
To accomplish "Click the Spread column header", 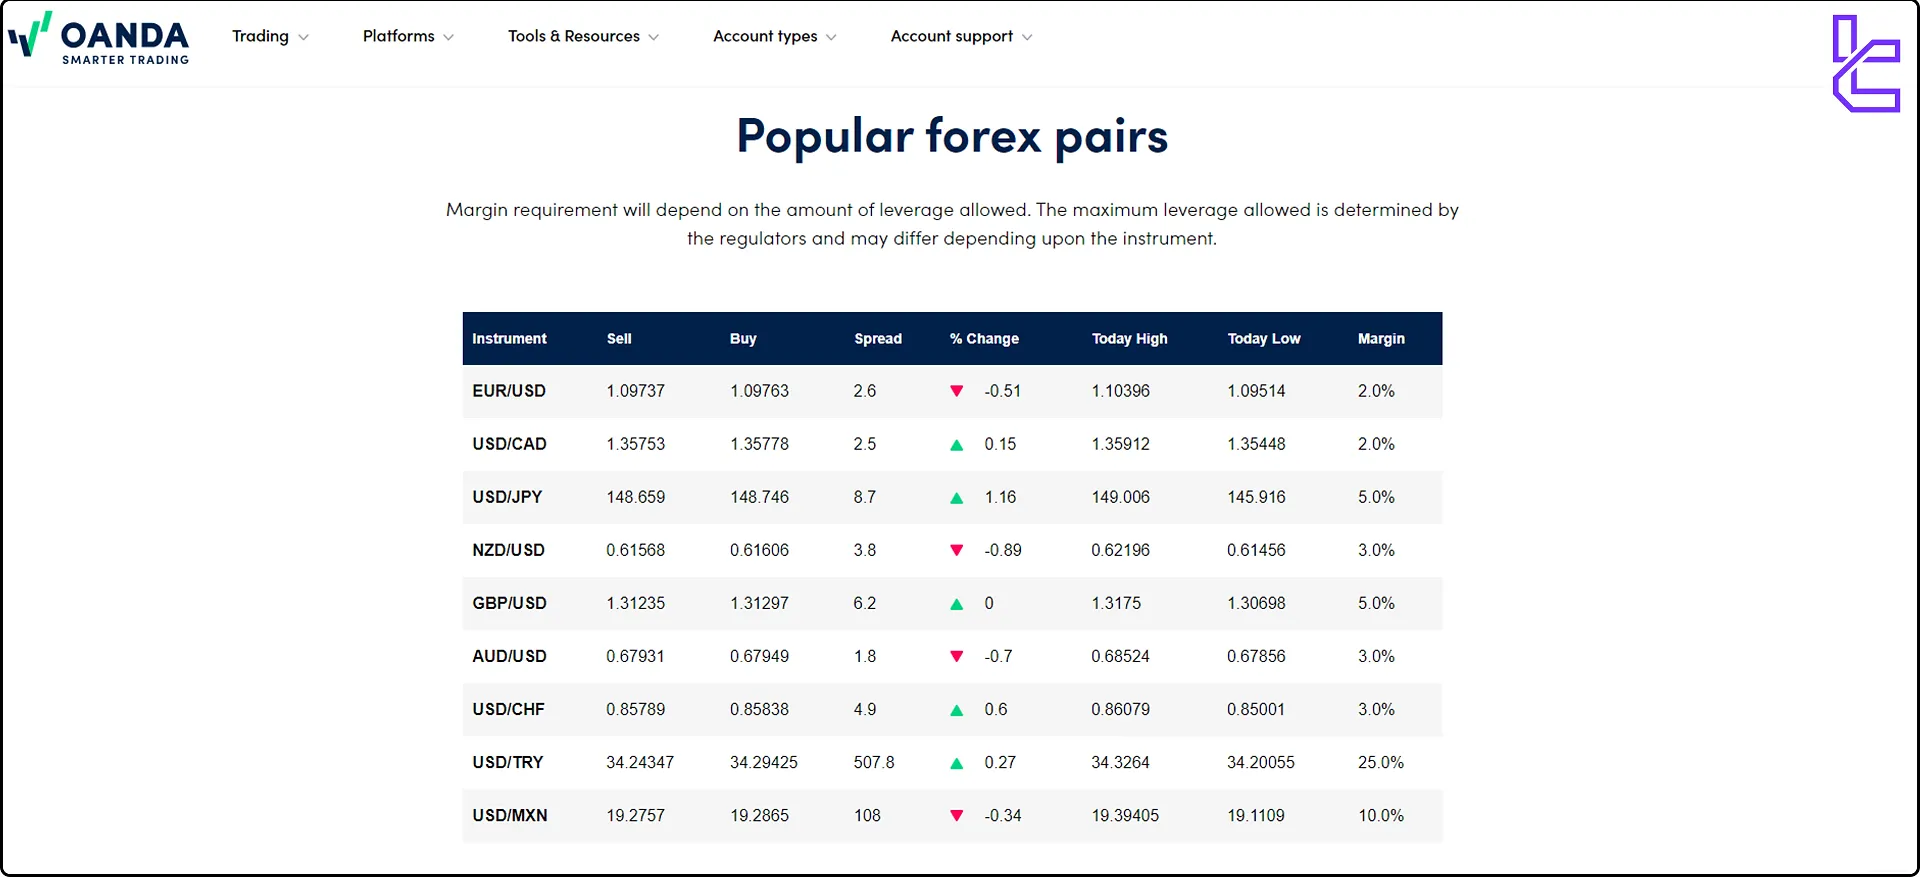I will [x=878, y=339].
